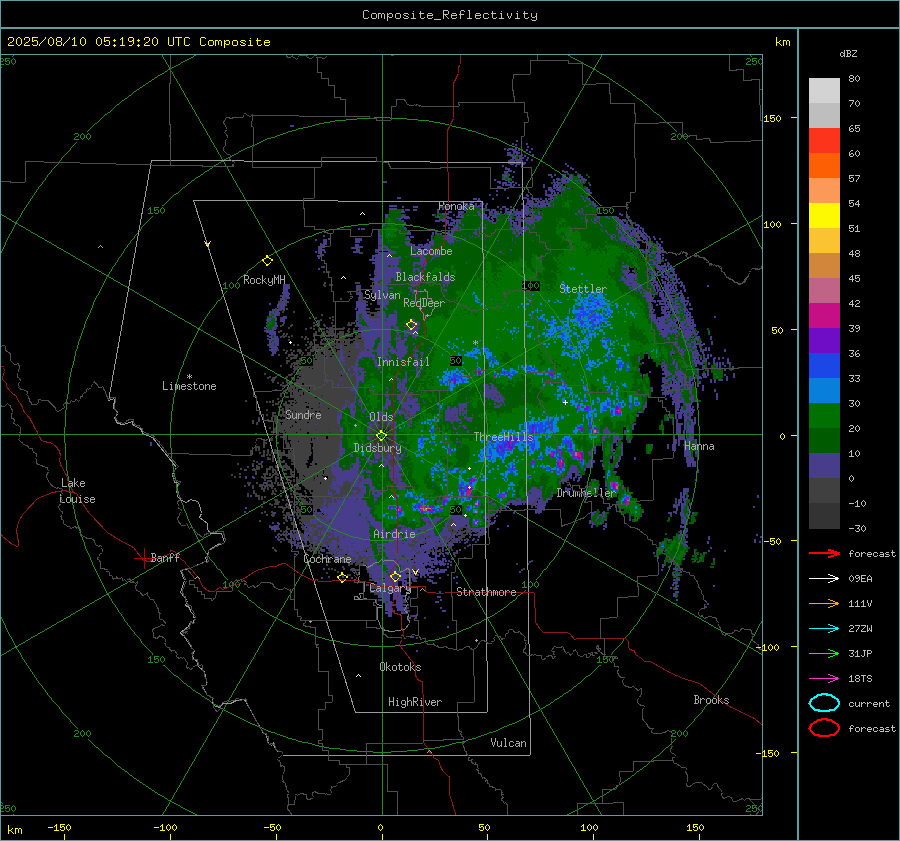Click the dBZ legend heading
Viewport: 900px width, 841px height.
tap(848, 54)
